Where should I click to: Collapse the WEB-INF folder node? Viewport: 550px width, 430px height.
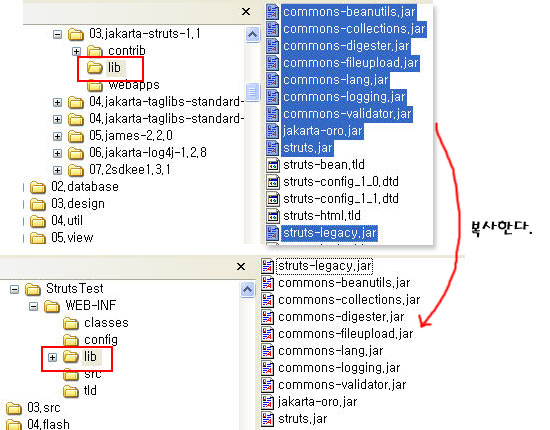[x=33, y=307]
